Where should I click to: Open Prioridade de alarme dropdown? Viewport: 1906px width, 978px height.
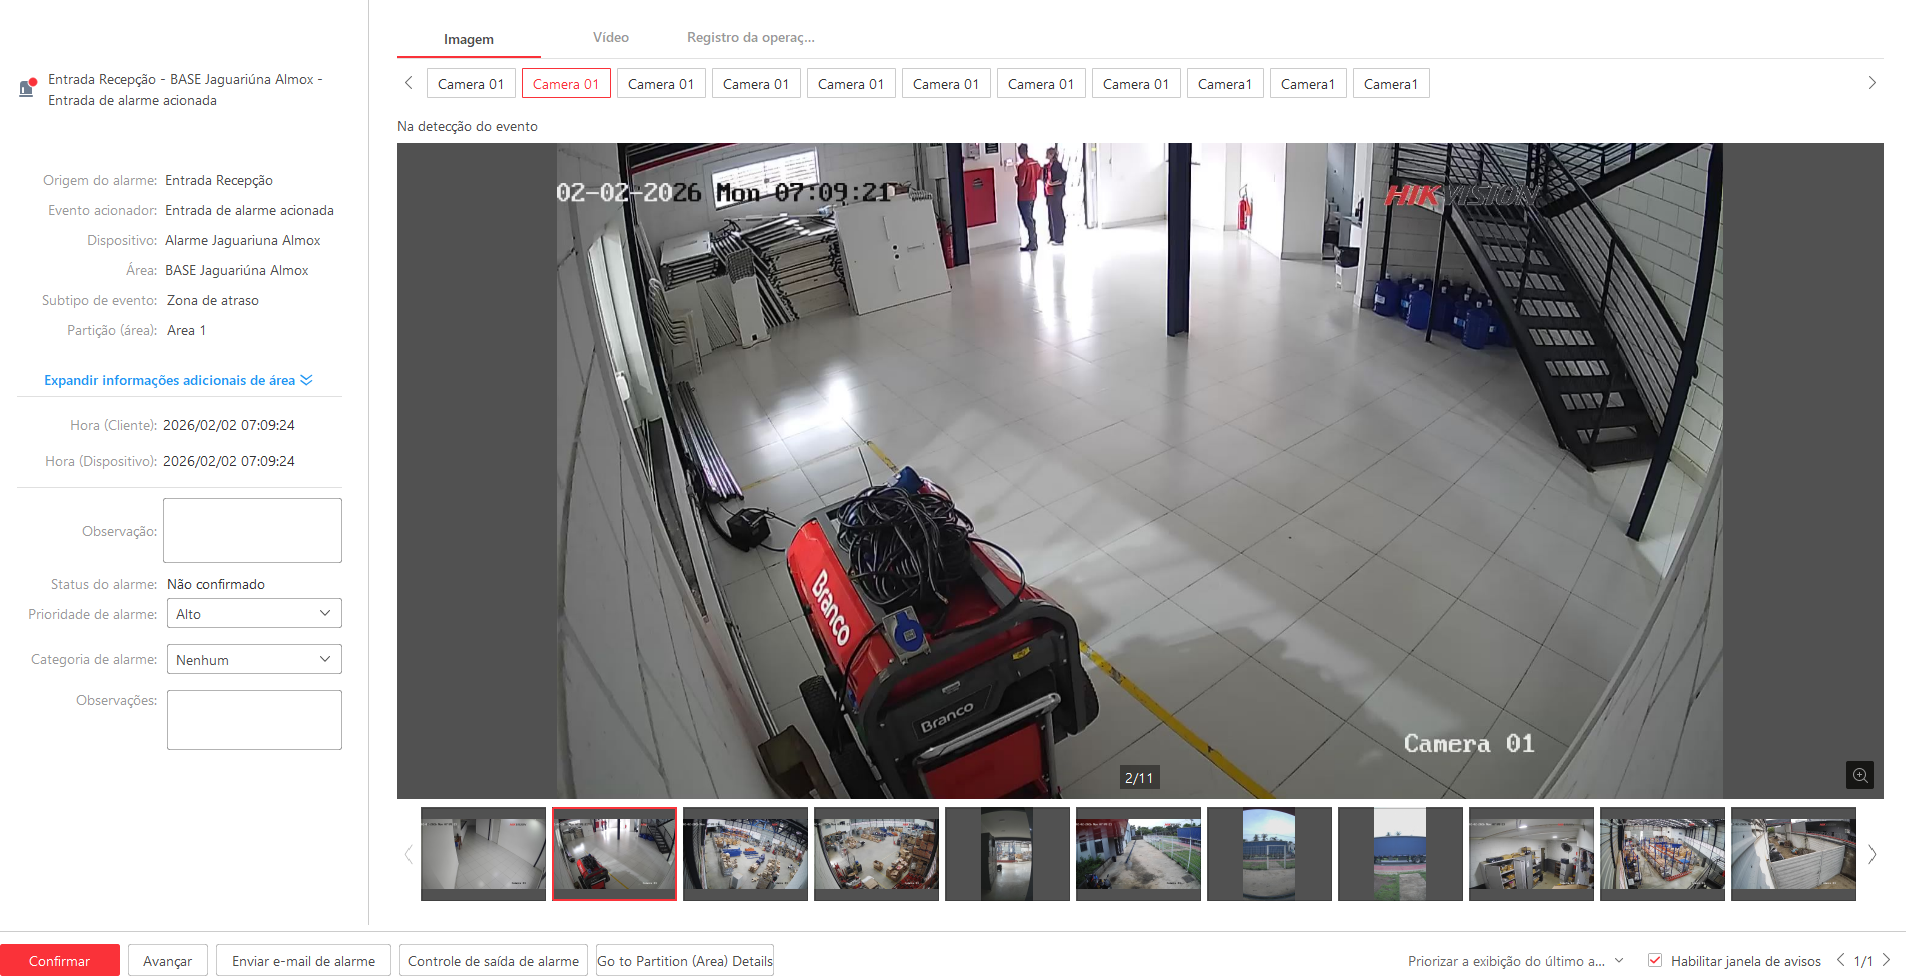(254, 614)
